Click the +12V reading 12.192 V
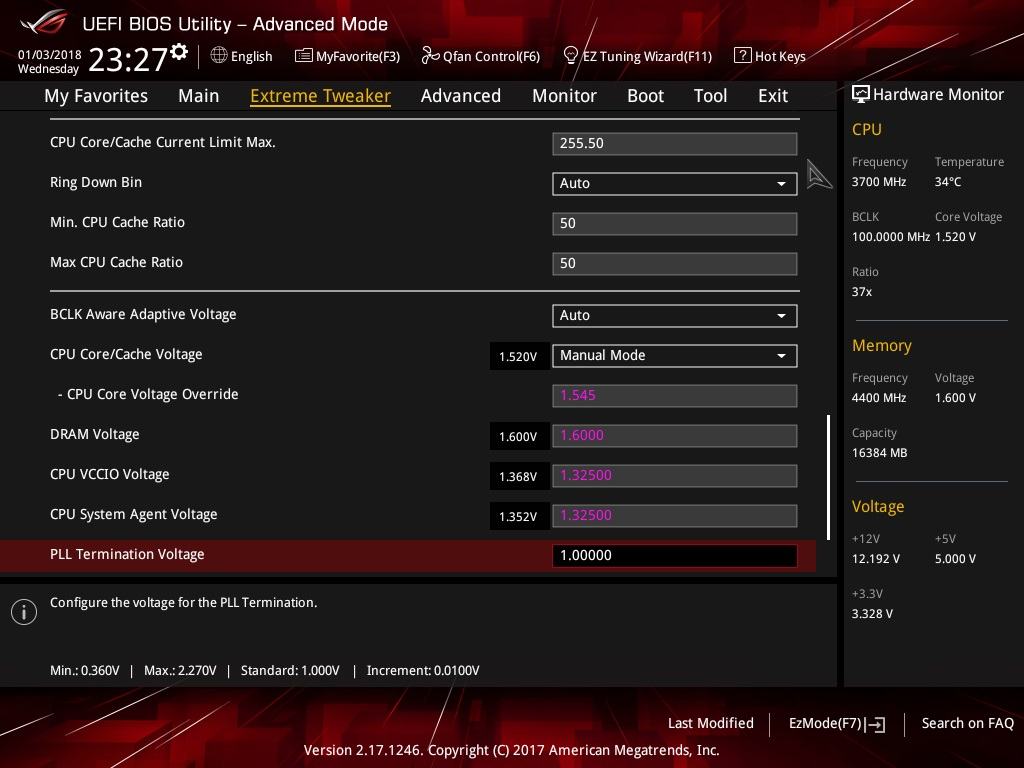1024x768 pixels. [x=876, y=558]
